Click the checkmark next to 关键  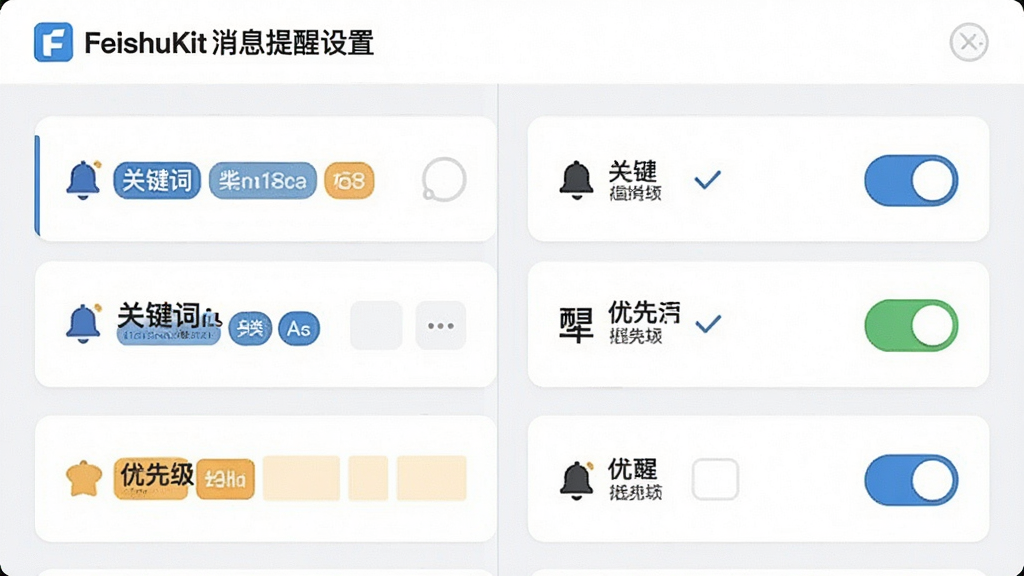(707, 180)
